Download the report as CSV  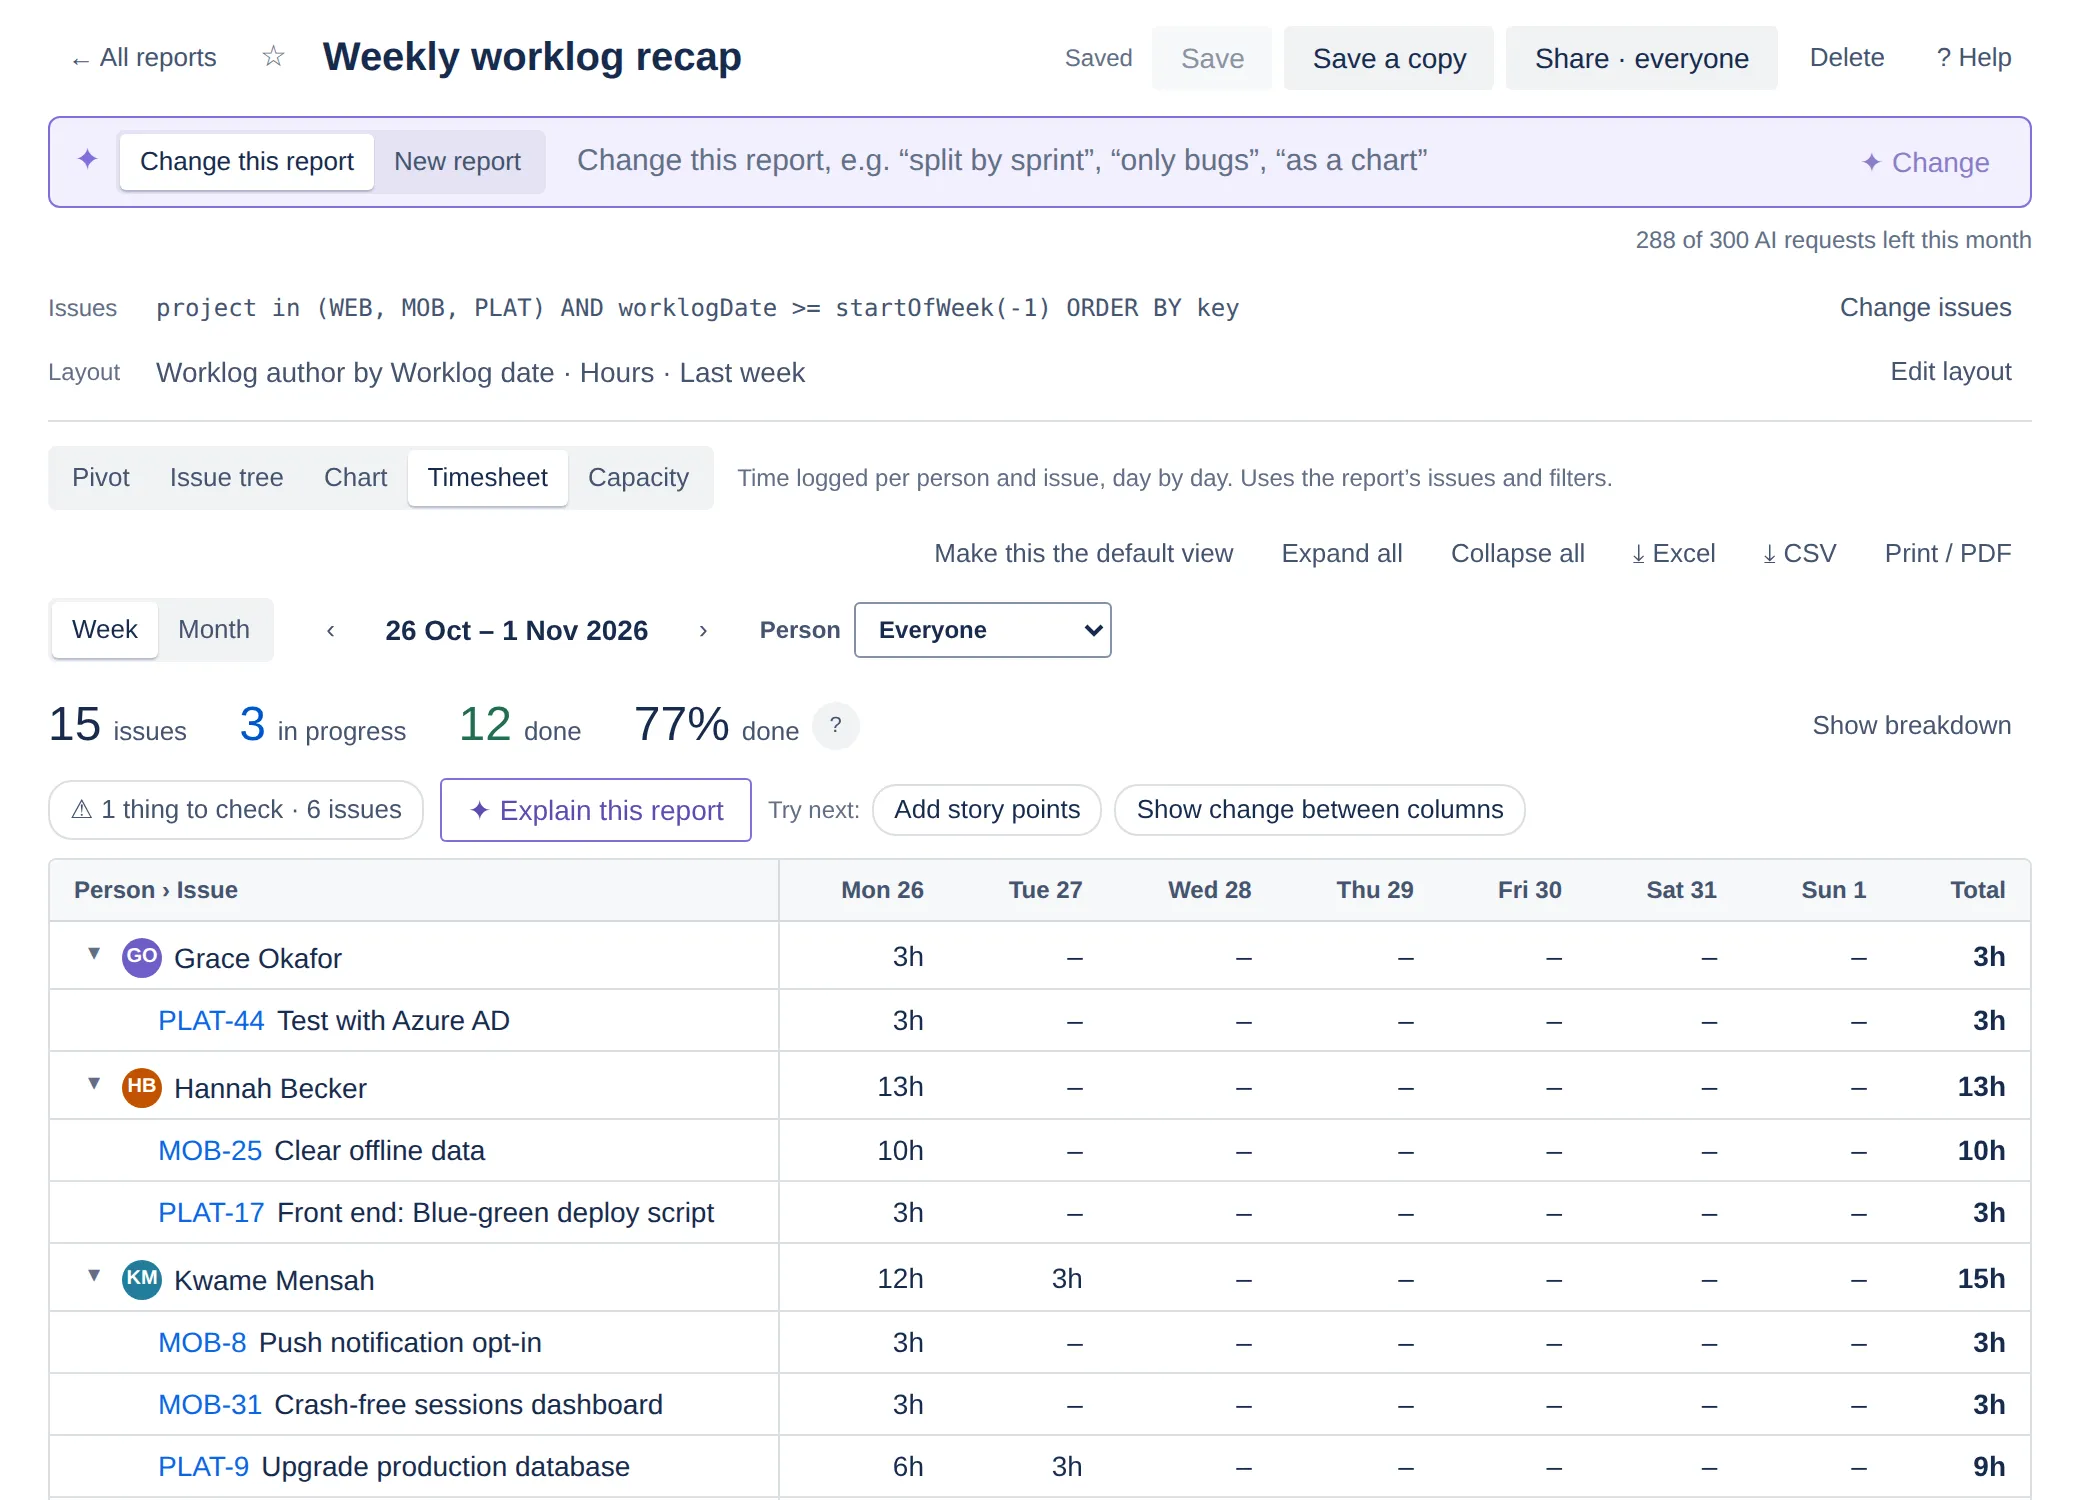(x=1799, y=553)
